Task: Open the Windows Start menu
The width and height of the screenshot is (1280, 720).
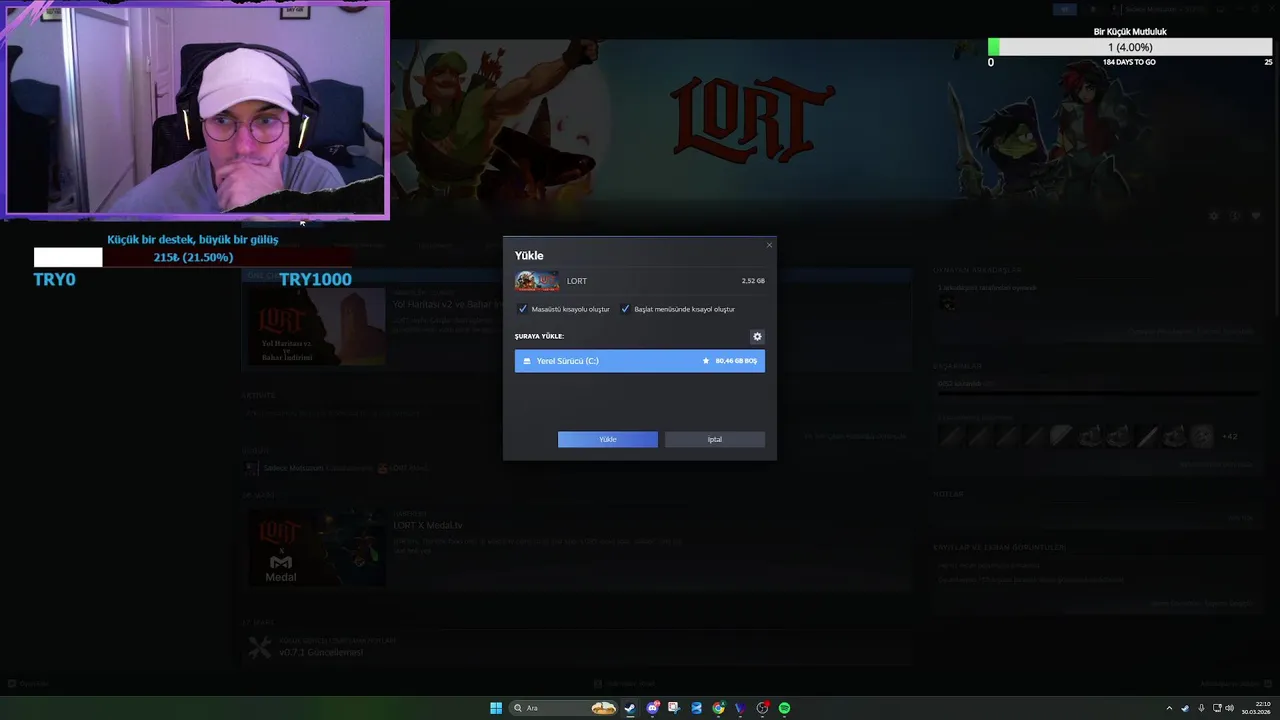Action: 496,708
